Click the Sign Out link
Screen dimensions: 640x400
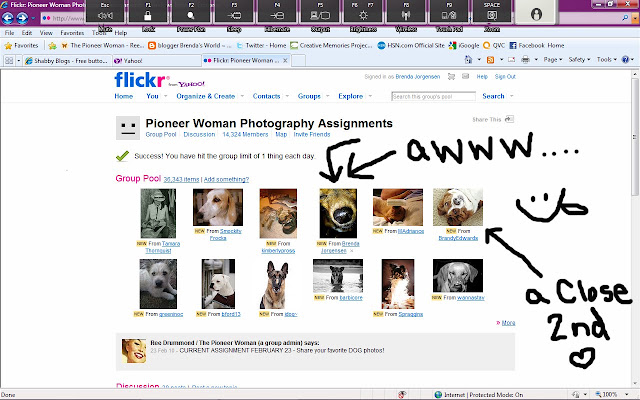[505, 76]
